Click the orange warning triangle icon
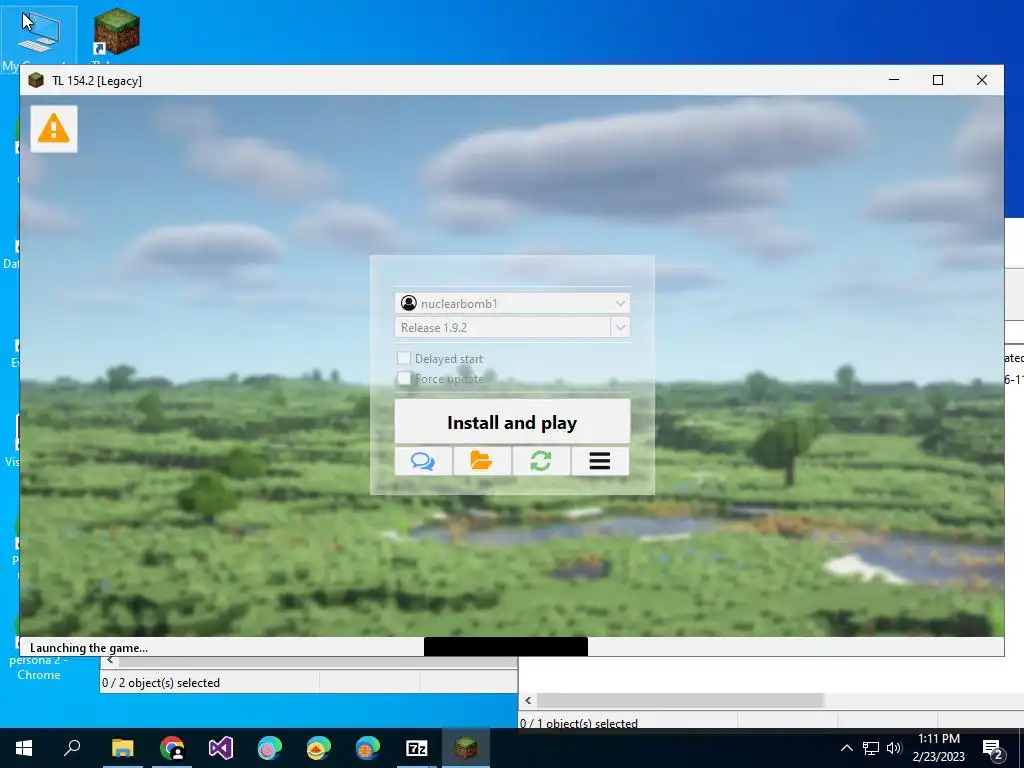Screen dimensions: 1024x768 [x=54, y=129]
